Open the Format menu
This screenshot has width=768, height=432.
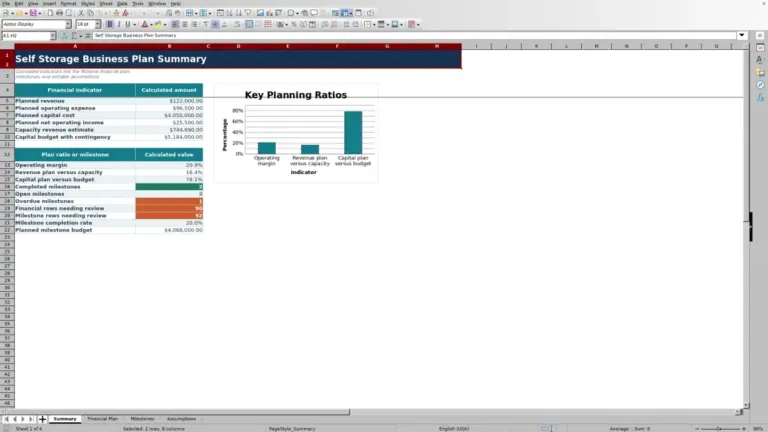tap(68, 3)
